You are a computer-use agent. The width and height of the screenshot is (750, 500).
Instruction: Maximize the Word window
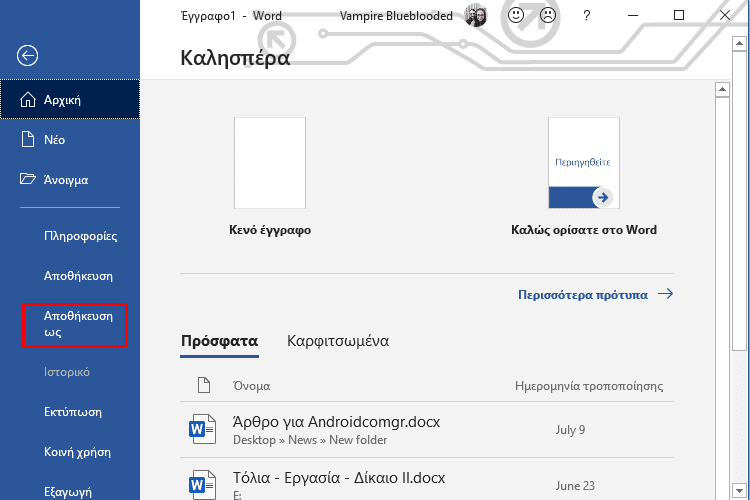(x=678, y=15)
